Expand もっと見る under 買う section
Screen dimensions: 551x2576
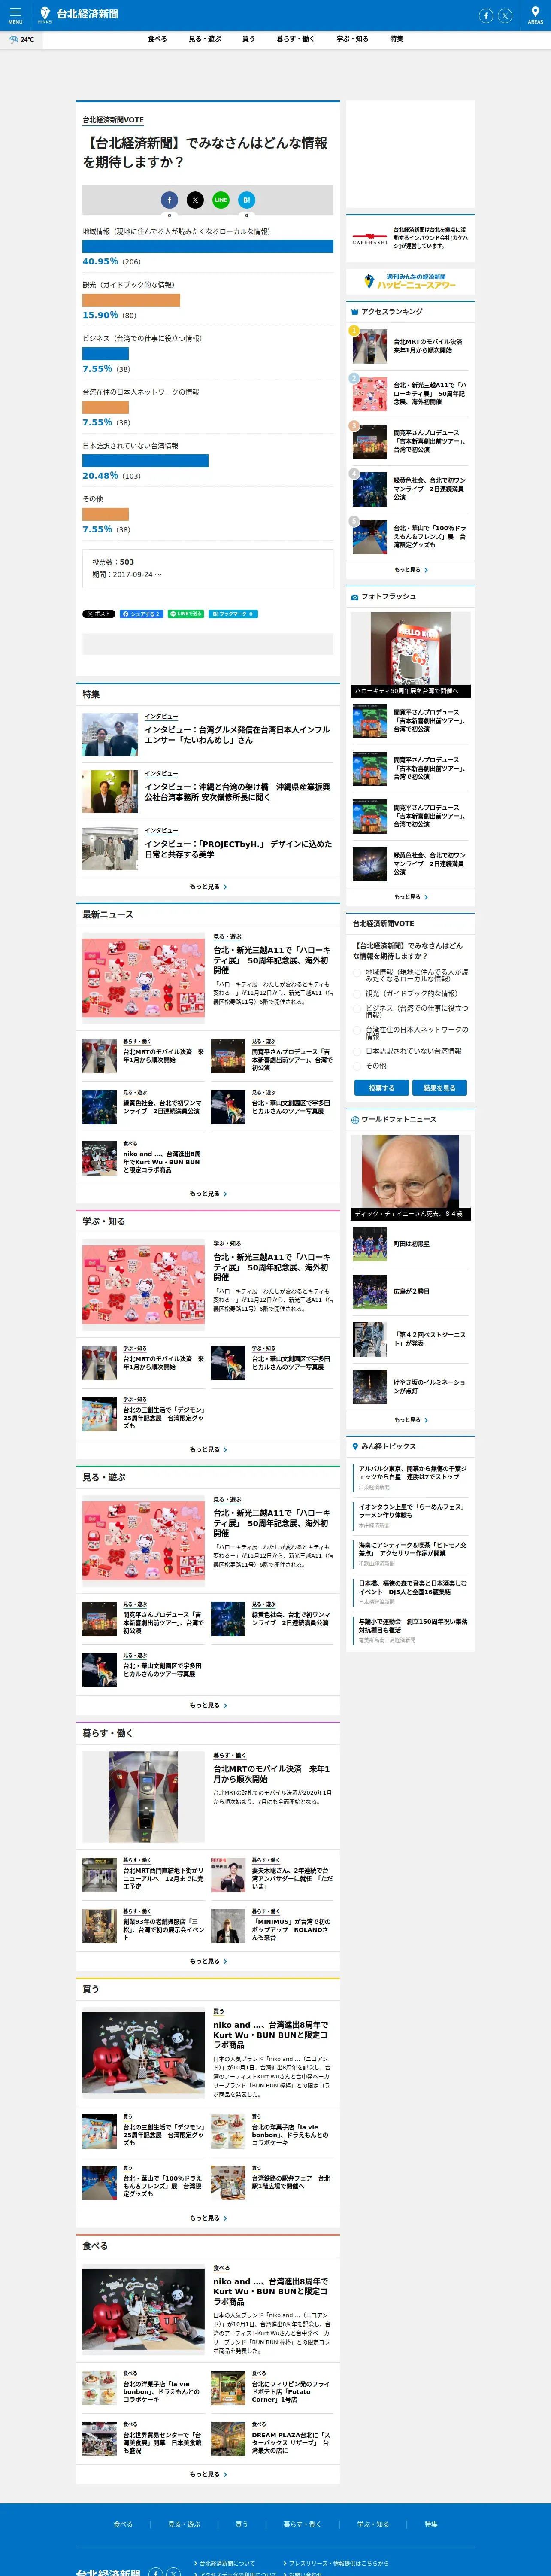pos(208,2218)
